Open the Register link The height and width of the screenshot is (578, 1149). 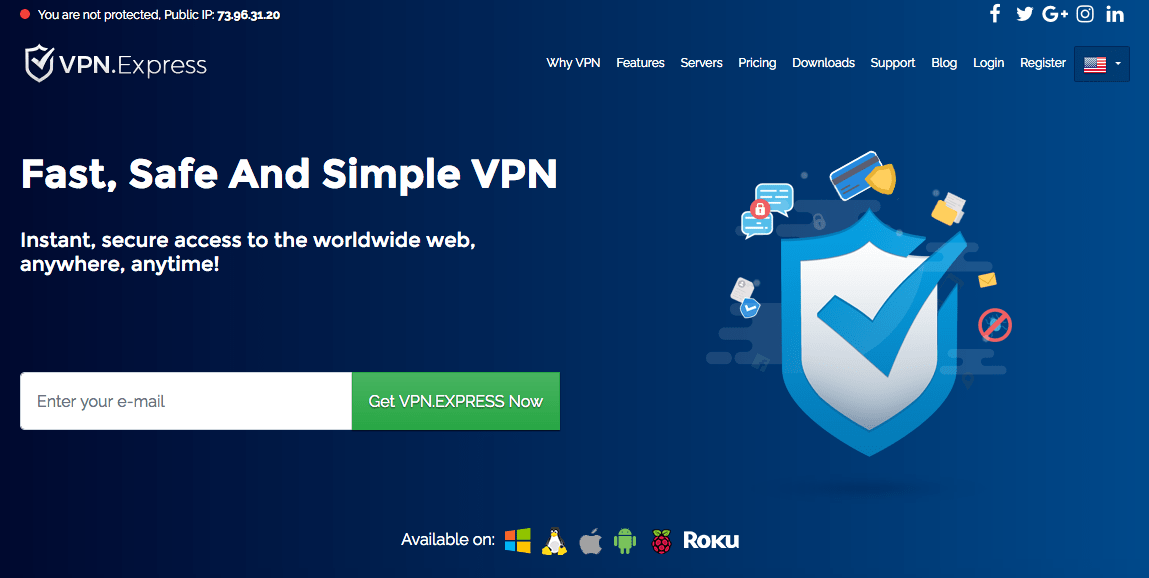coord(1043,63)
